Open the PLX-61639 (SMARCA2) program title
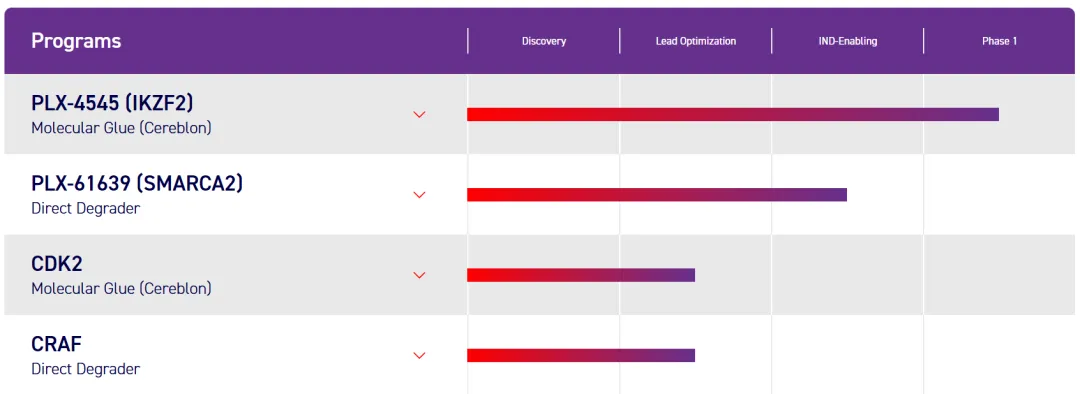The image size is (1080, 394). click(x=137, y=183)
